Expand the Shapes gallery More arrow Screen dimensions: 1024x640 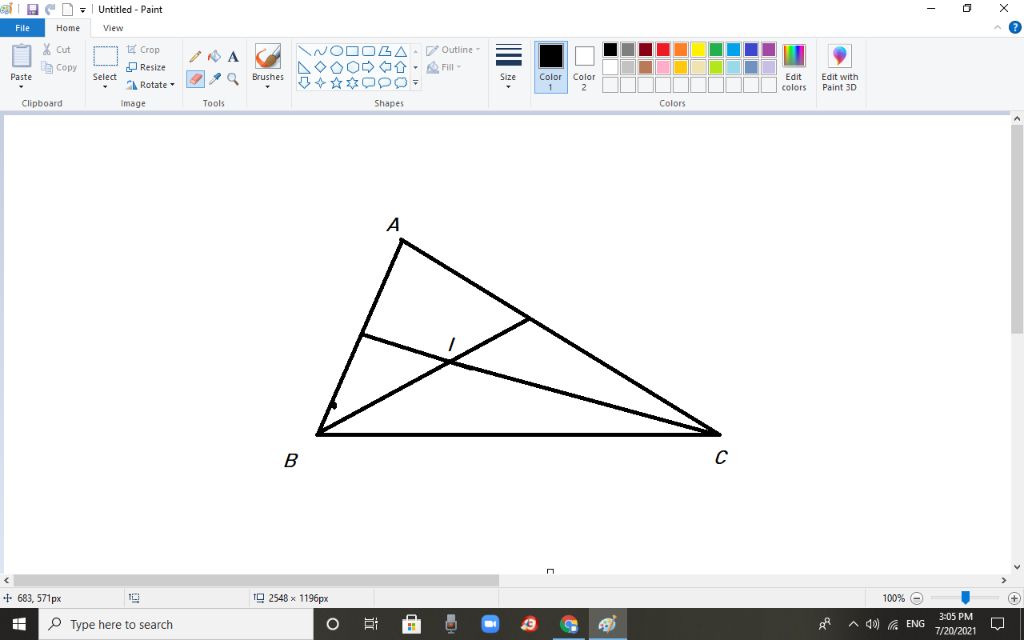(415, 83)
